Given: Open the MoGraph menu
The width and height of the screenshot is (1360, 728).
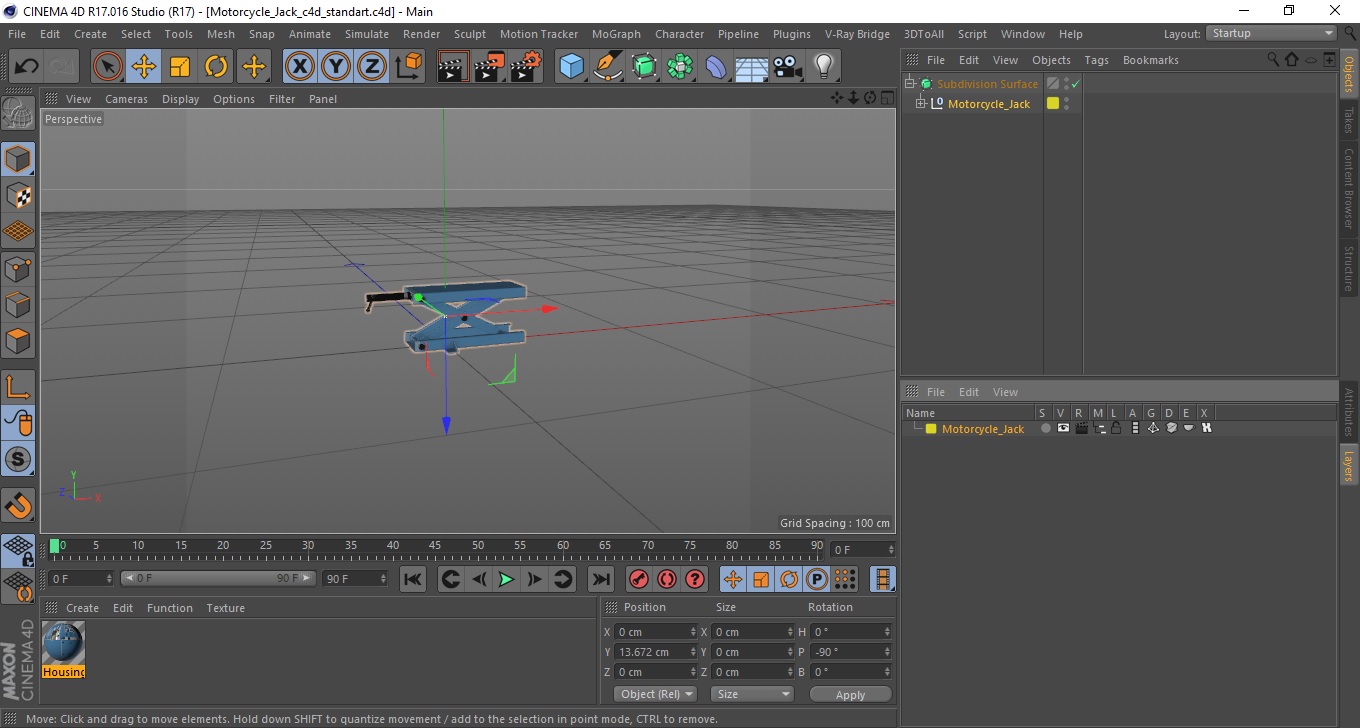Looking at the screenshot, I should point(616,34).
